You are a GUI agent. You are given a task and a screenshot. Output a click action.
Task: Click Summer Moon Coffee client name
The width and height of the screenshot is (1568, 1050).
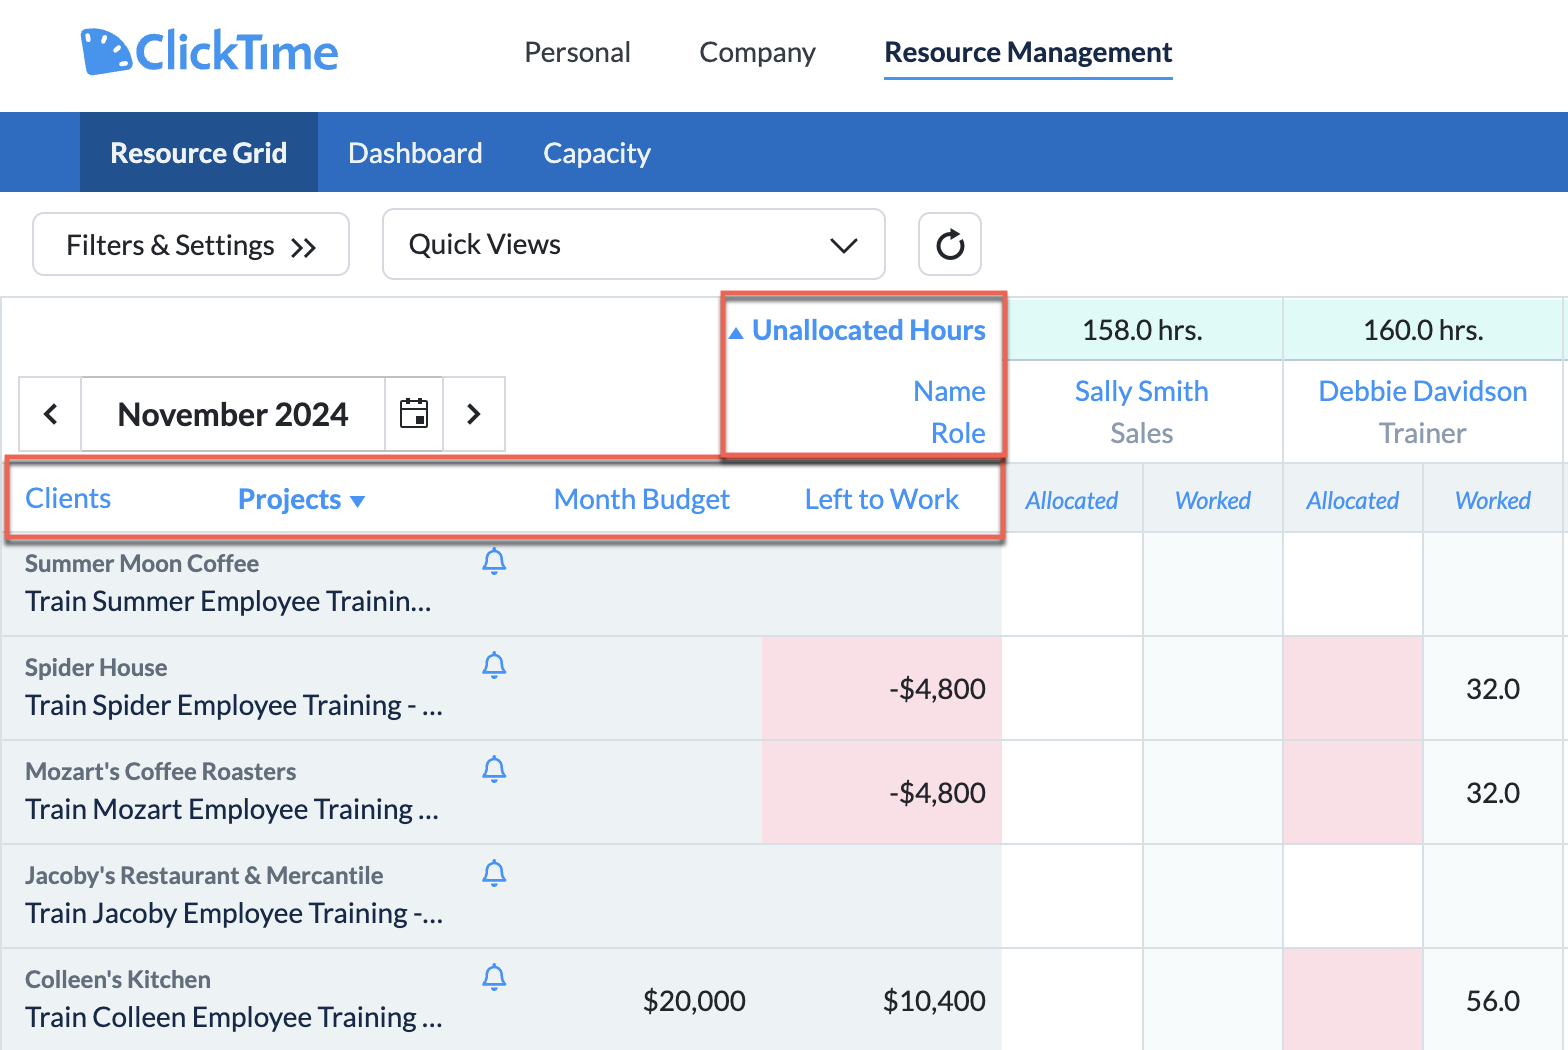pos(142,563)
